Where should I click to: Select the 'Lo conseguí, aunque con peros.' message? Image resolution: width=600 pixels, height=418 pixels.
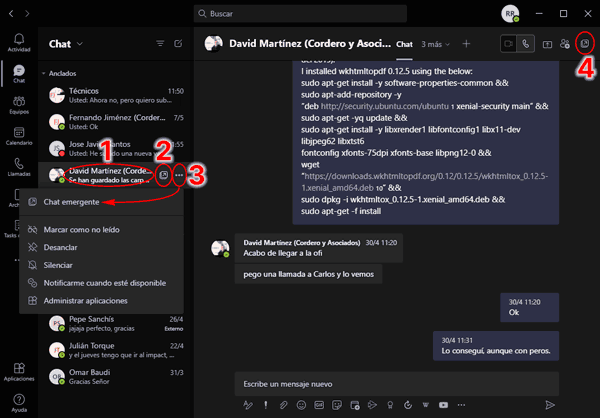click(496, 346)
